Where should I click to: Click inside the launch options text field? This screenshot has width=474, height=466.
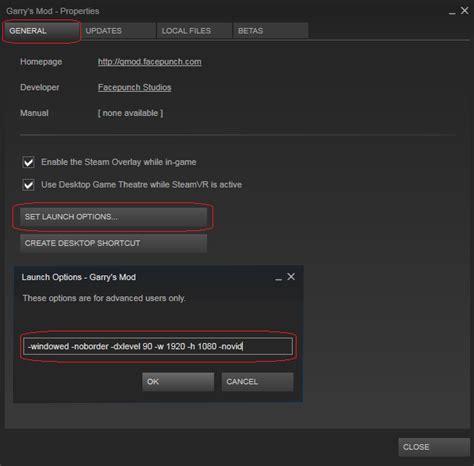tap(158, 346)
